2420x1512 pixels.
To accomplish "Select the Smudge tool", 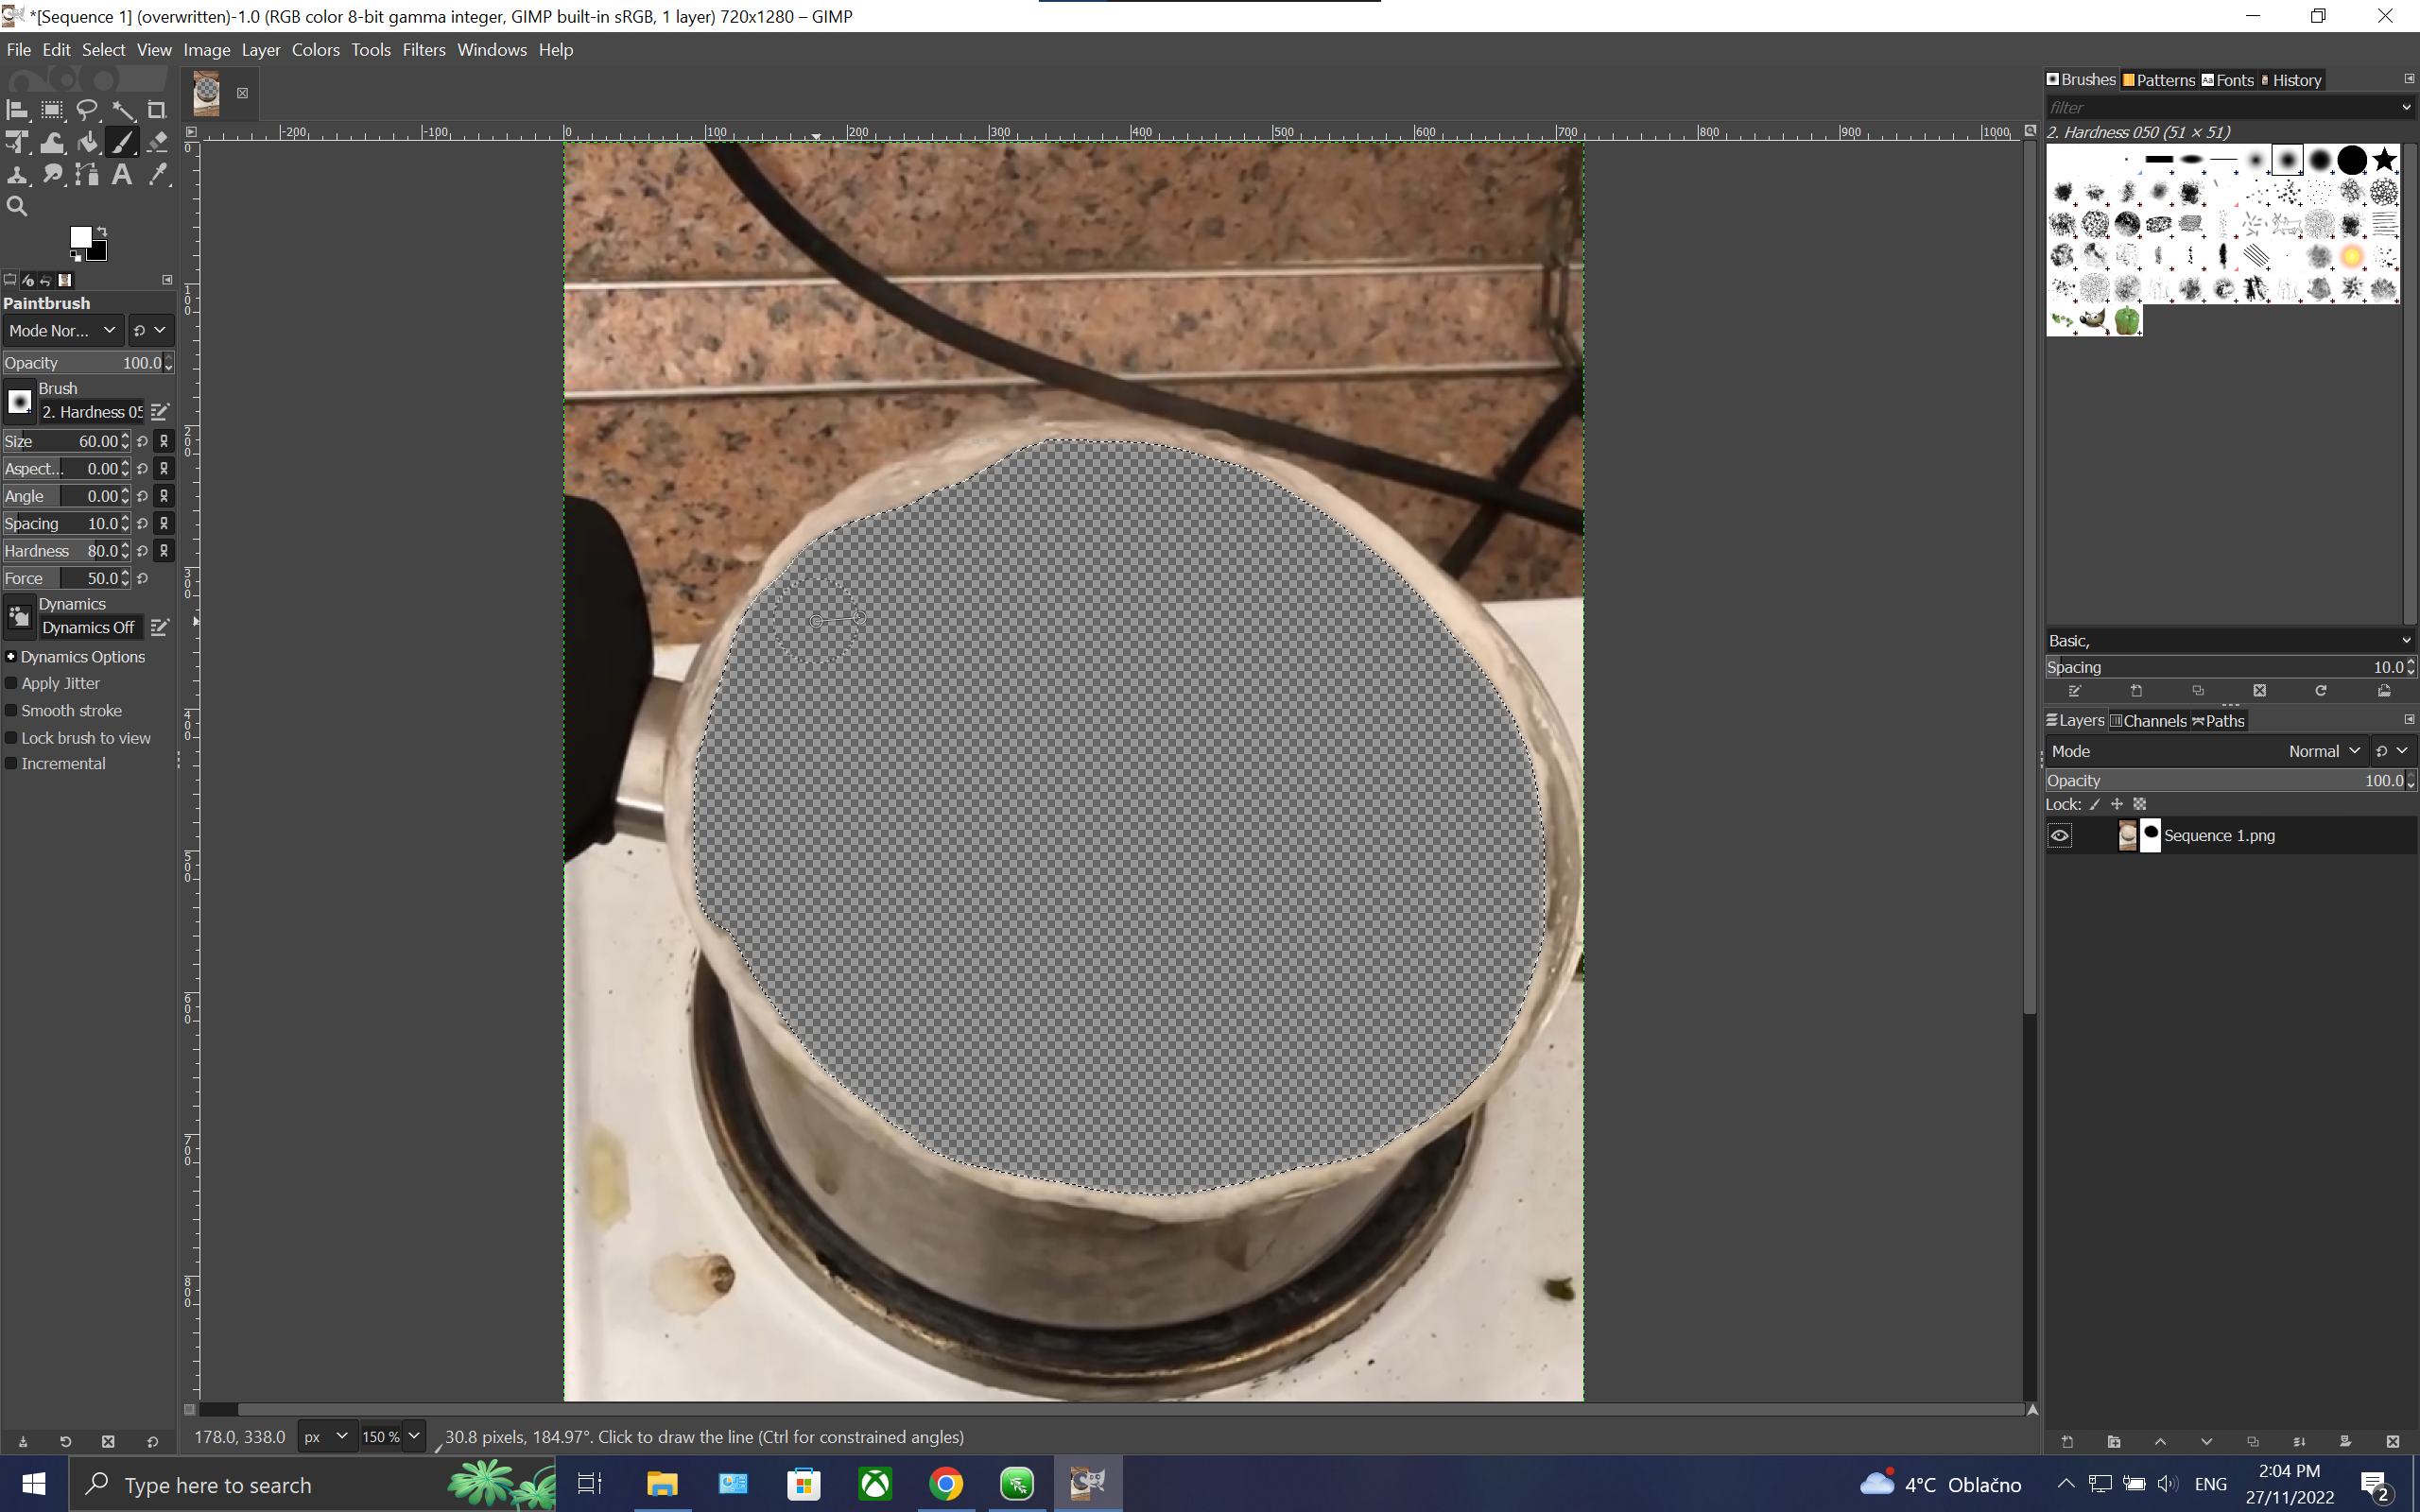I will 52,174.
